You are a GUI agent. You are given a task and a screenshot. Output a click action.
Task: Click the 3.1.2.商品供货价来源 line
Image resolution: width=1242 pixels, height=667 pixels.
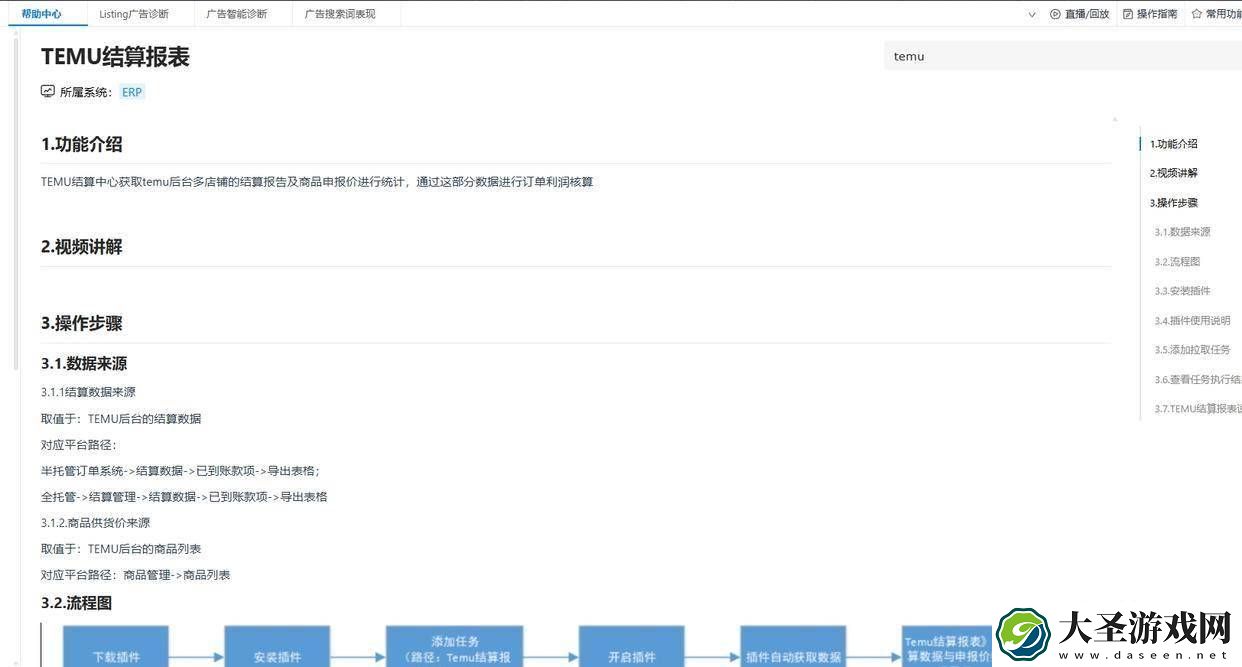[96, 523]
